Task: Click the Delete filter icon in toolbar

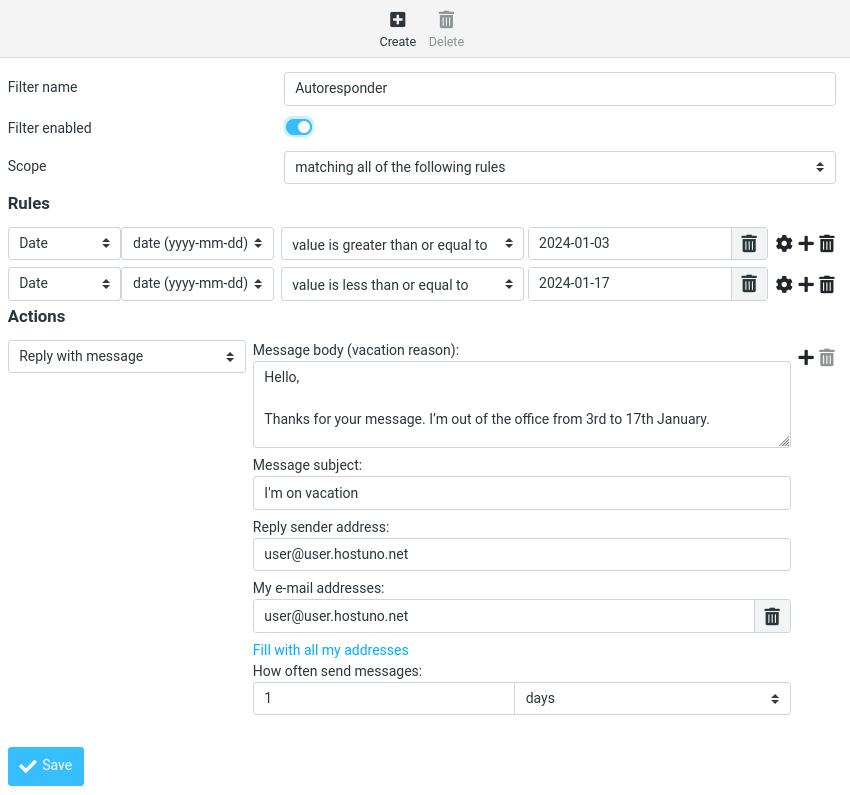Action: tap(446, 20)
